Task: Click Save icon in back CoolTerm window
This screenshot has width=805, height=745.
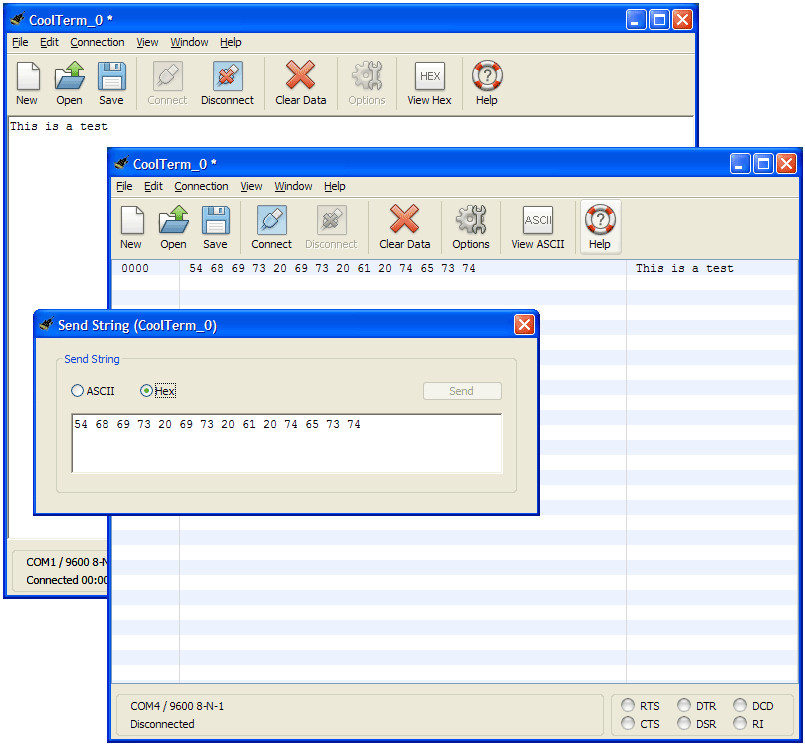Action: 111,76
